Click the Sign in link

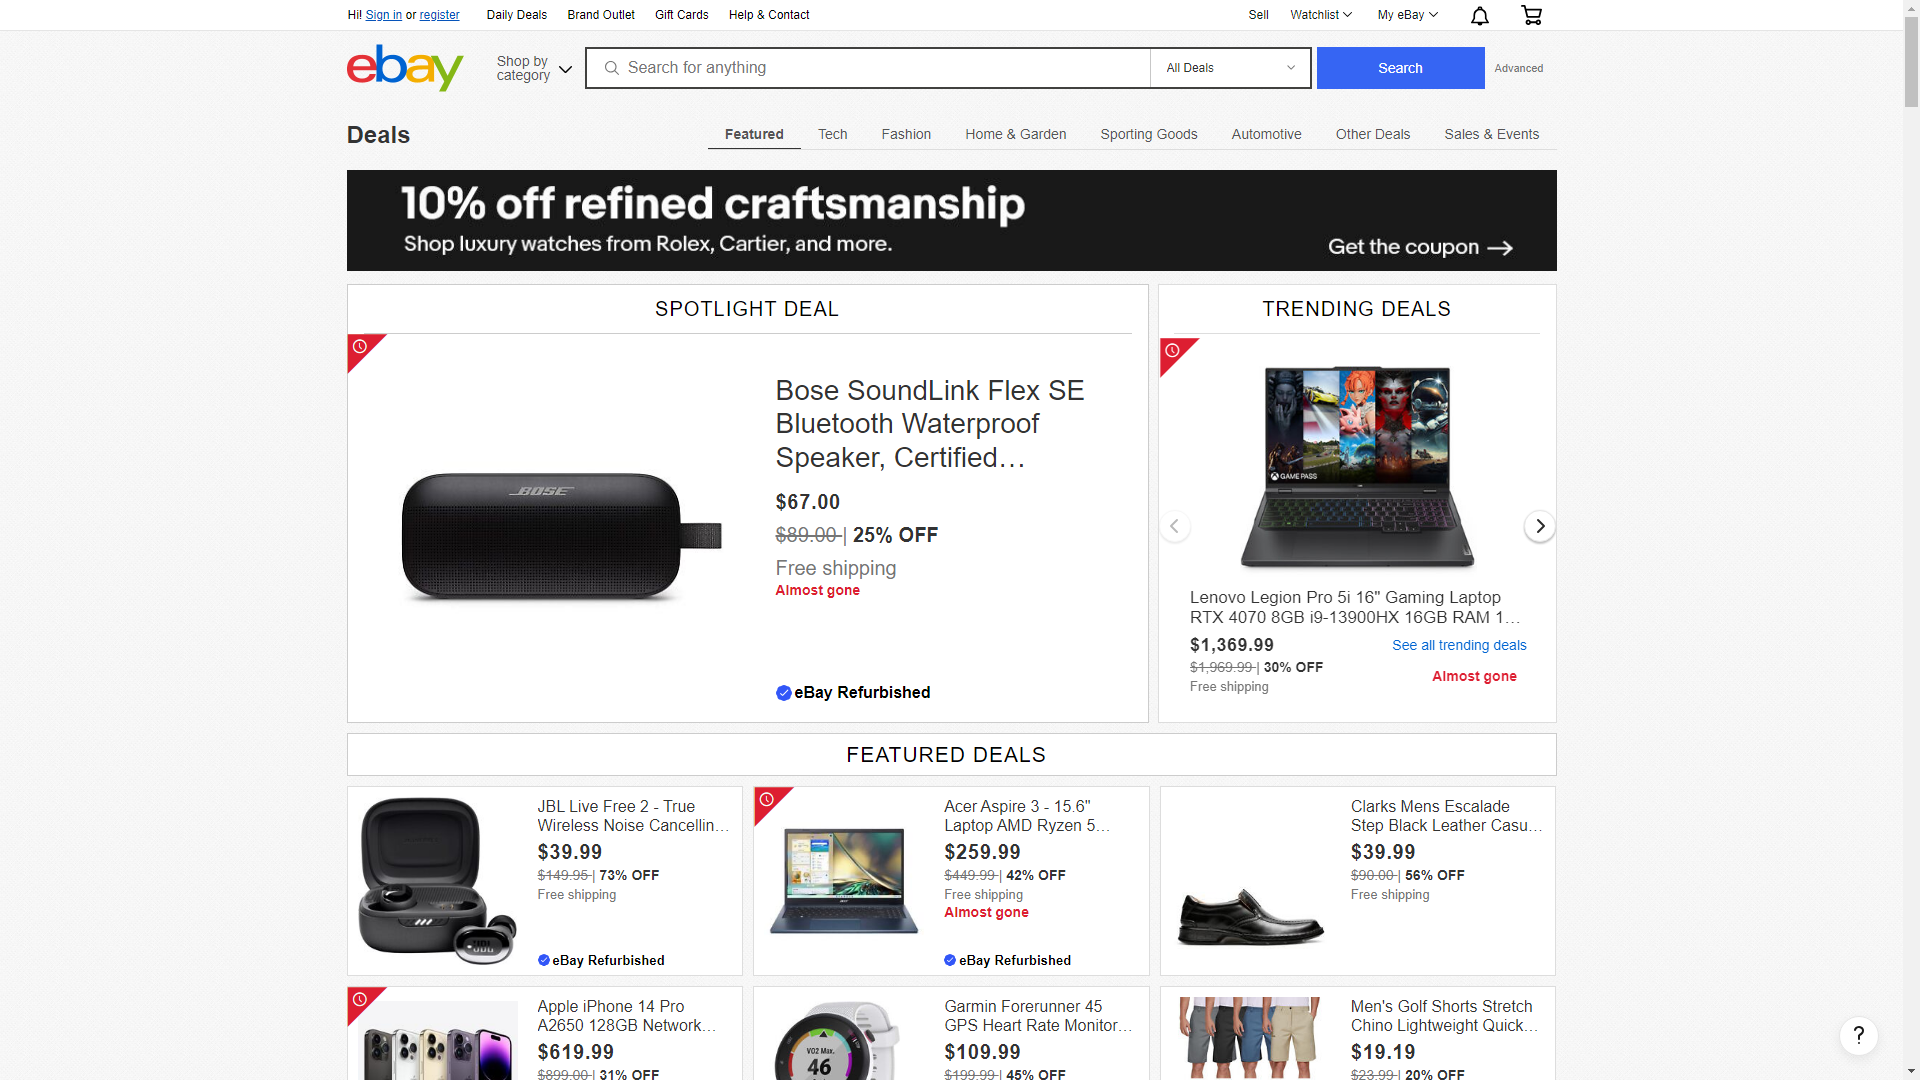pos(384,15)
